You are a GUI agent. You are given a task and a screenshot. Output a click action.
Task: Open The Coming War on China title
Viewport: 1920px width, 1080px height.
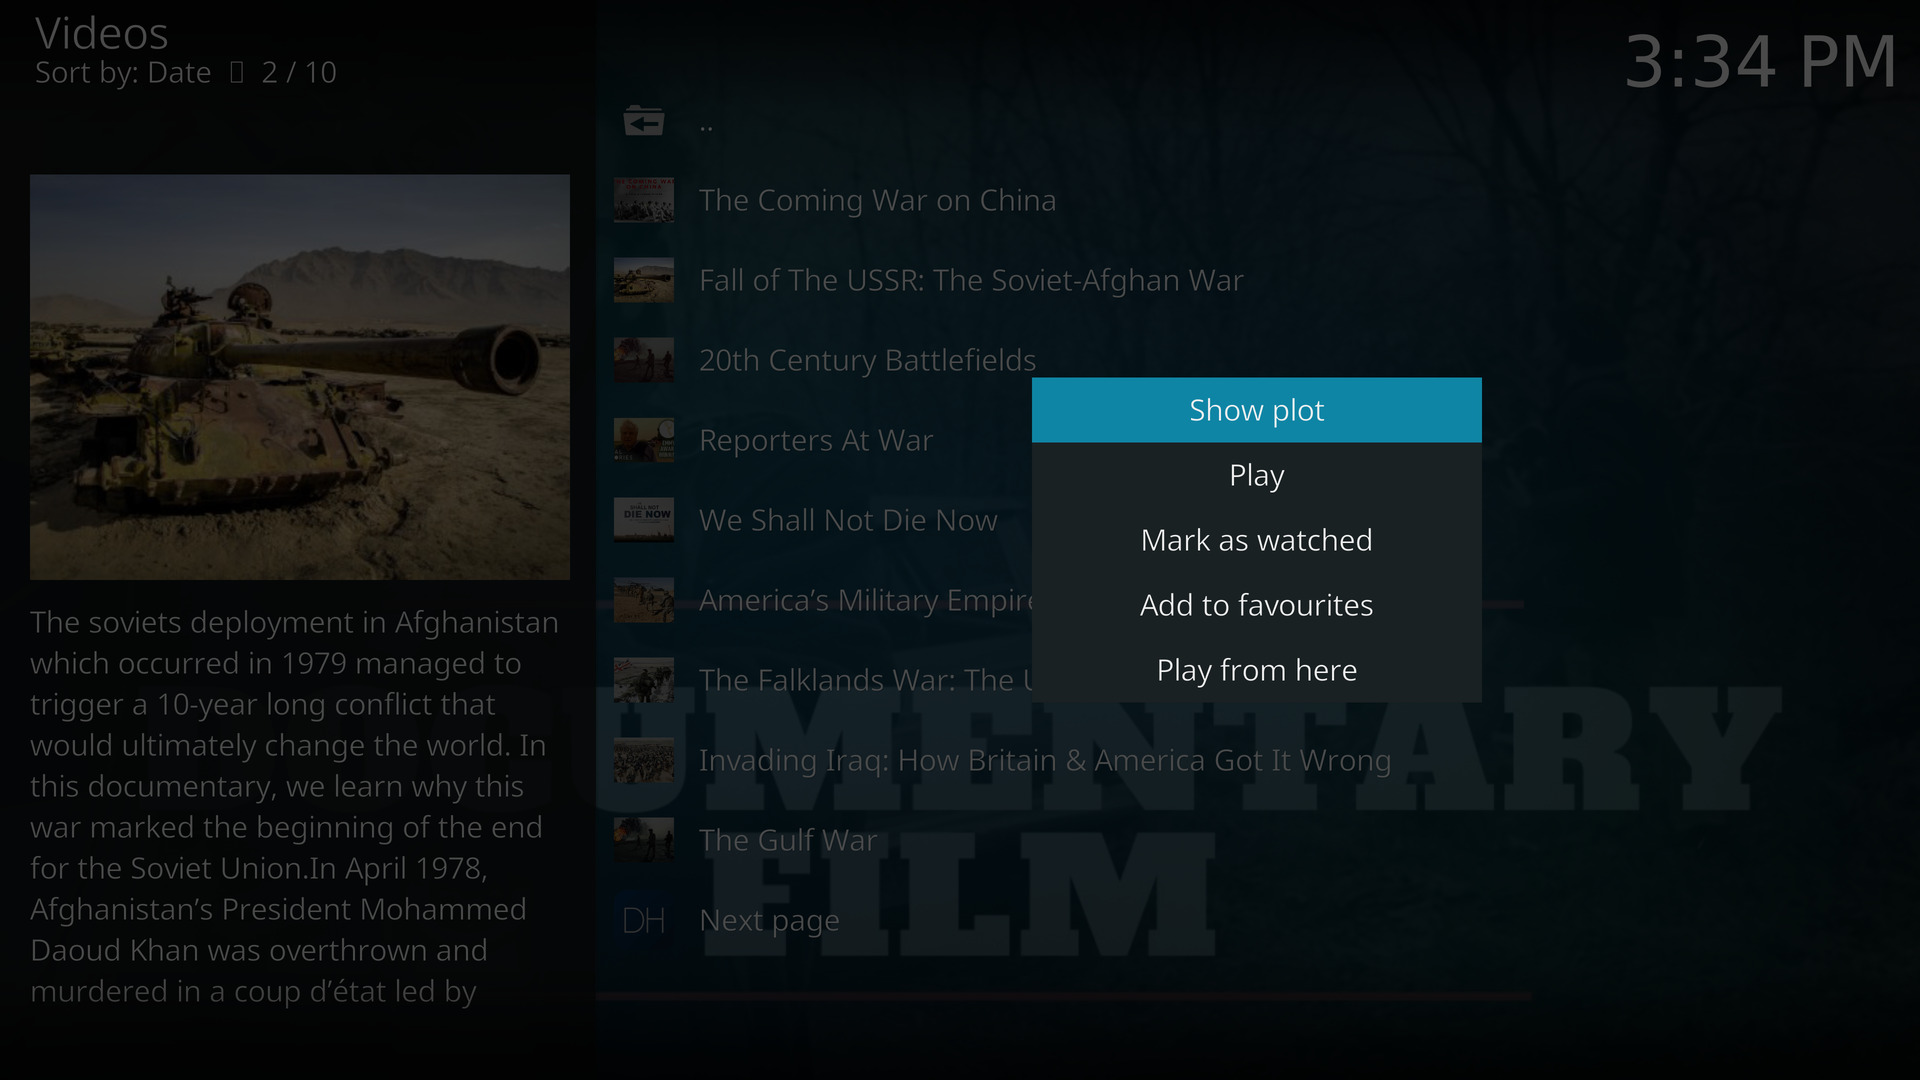pyautogui.click(x=877, y=200)
